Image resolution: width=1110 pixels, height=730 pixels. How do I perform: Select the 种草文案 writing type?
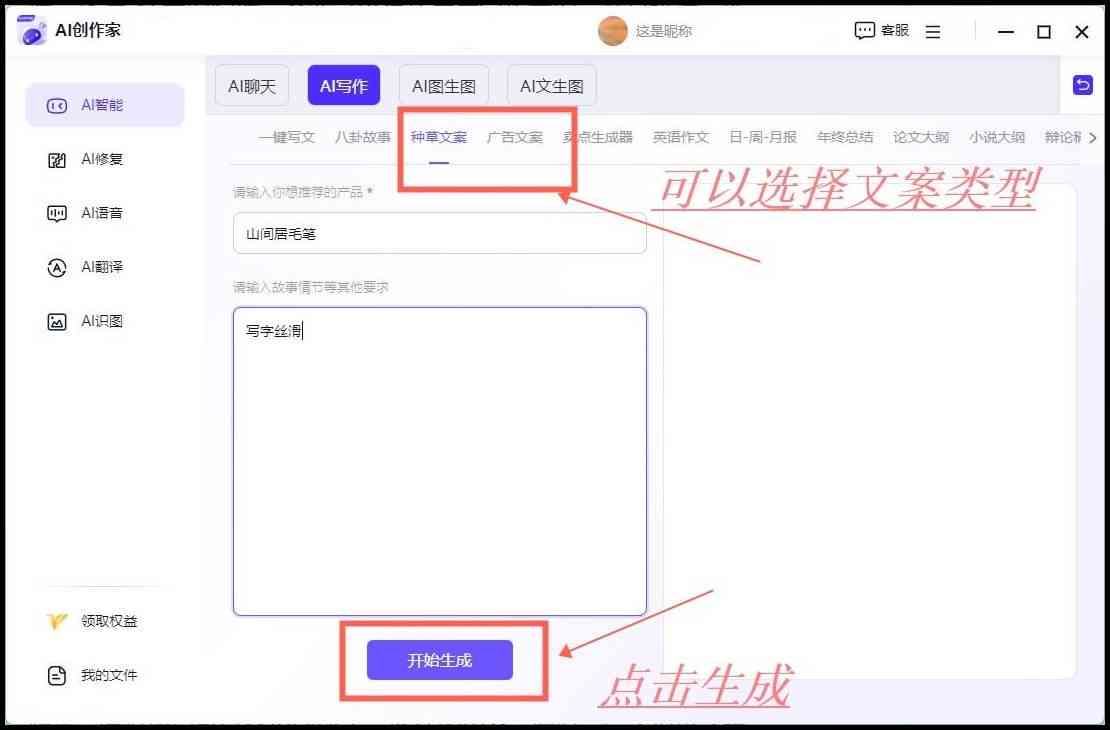coord(439,137)
